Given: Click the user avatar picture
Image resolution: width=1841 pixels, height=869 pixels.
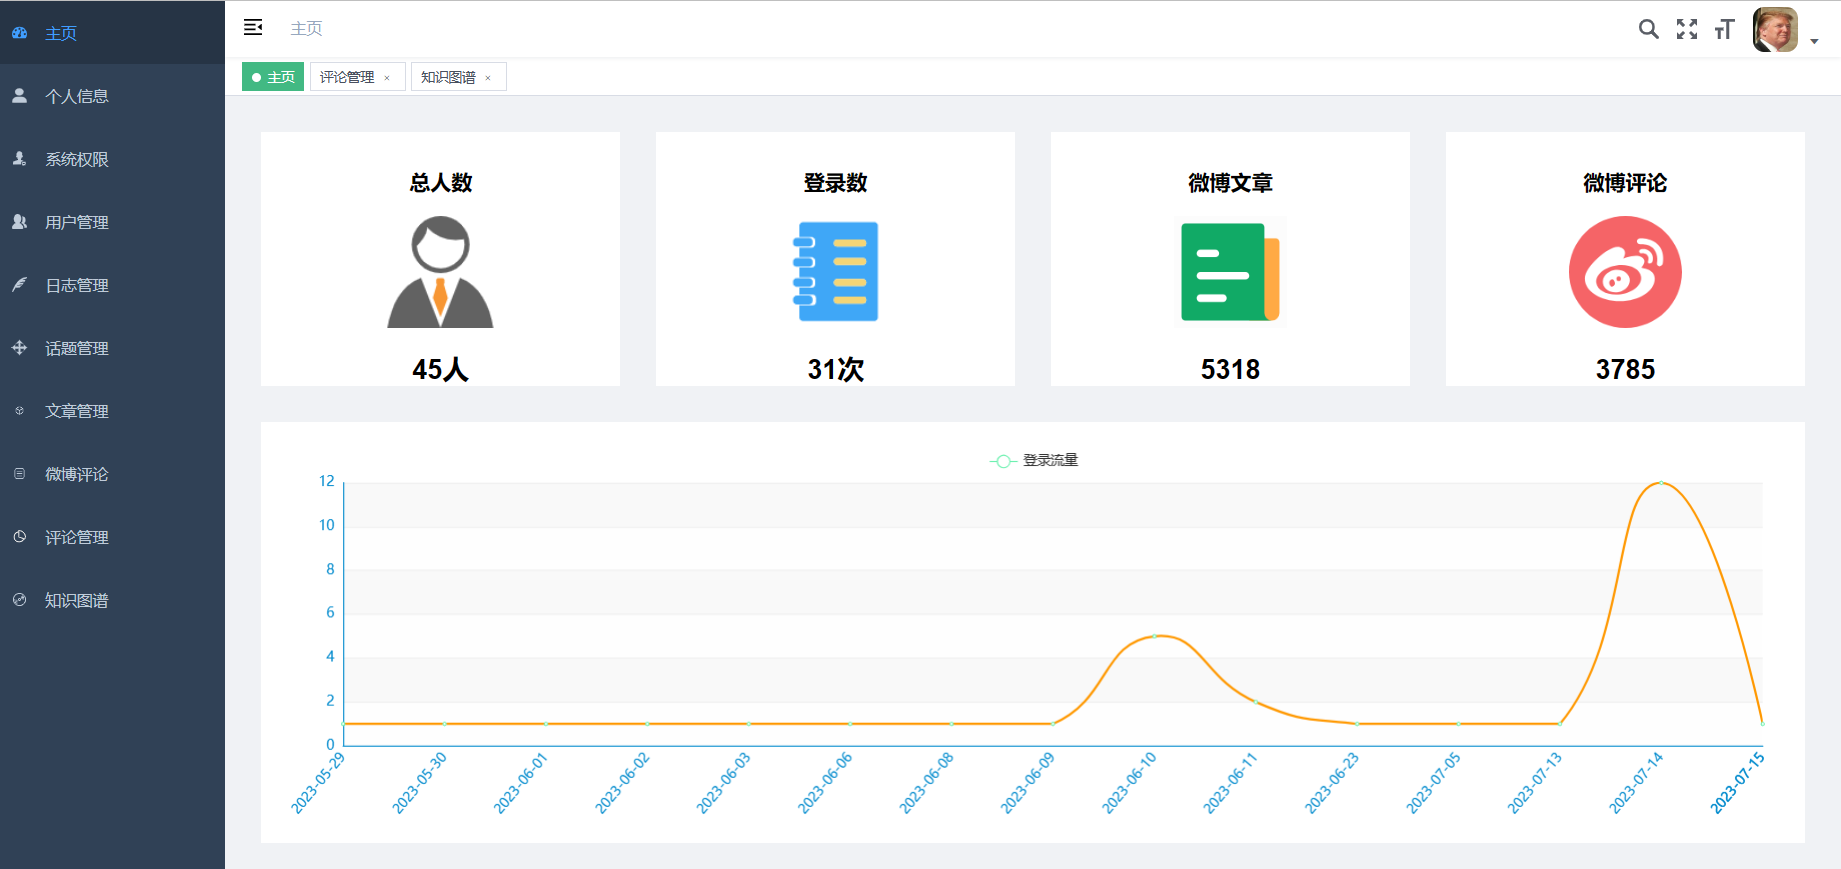Looking at the screenshot, I should [x=1775, y=29].
